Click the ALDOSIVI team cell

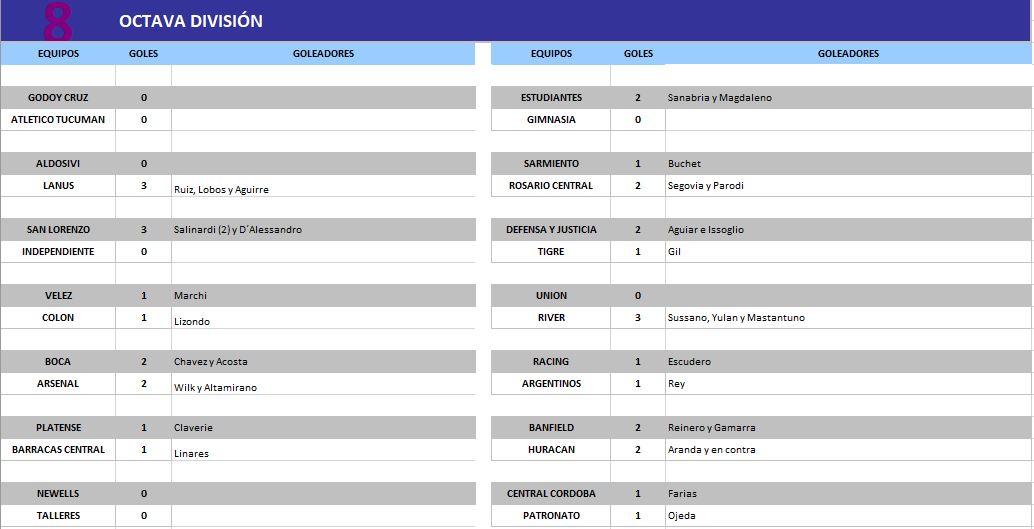[x=58, y=164]
